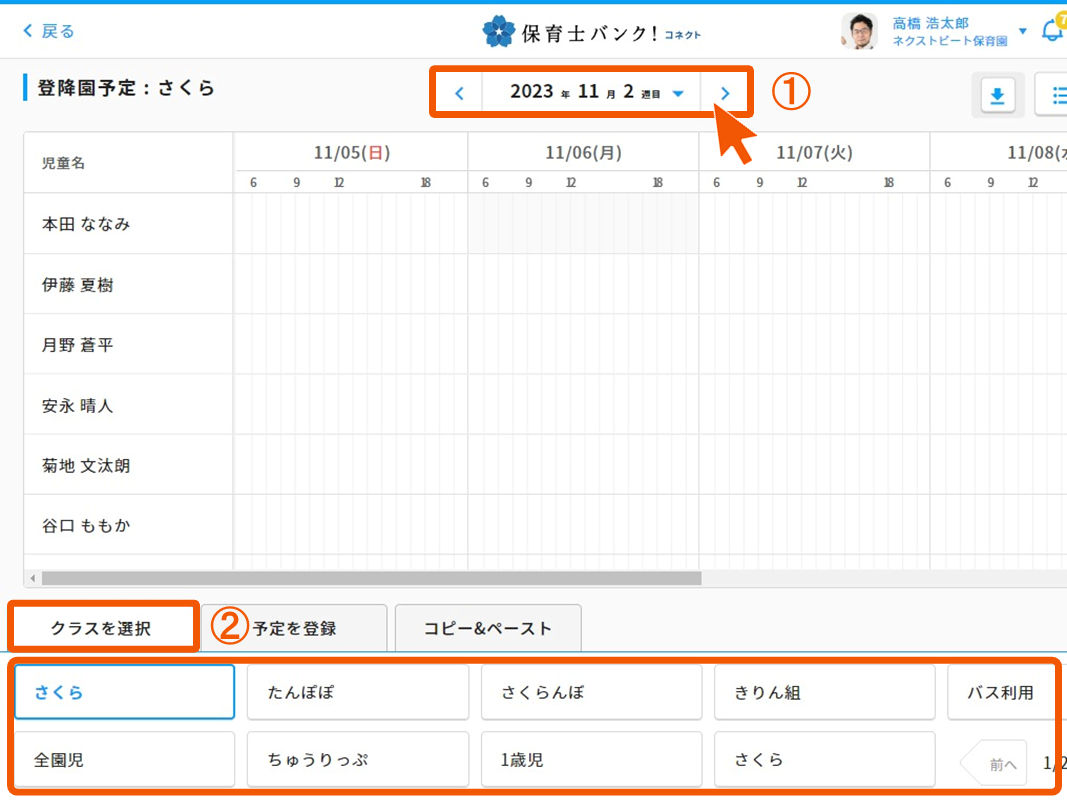Screen dimensions: 1067x800
Task: Click child name 本田 ななみ
Action: [x=86, y=224]
